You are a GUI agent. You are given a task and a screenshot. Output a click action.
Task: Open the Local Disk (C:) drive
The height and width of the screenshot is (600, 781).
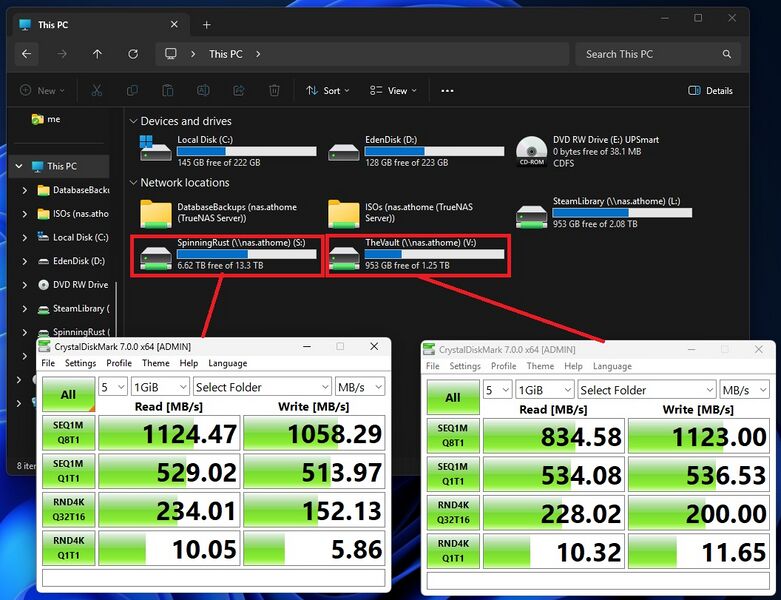pos(227,152)
